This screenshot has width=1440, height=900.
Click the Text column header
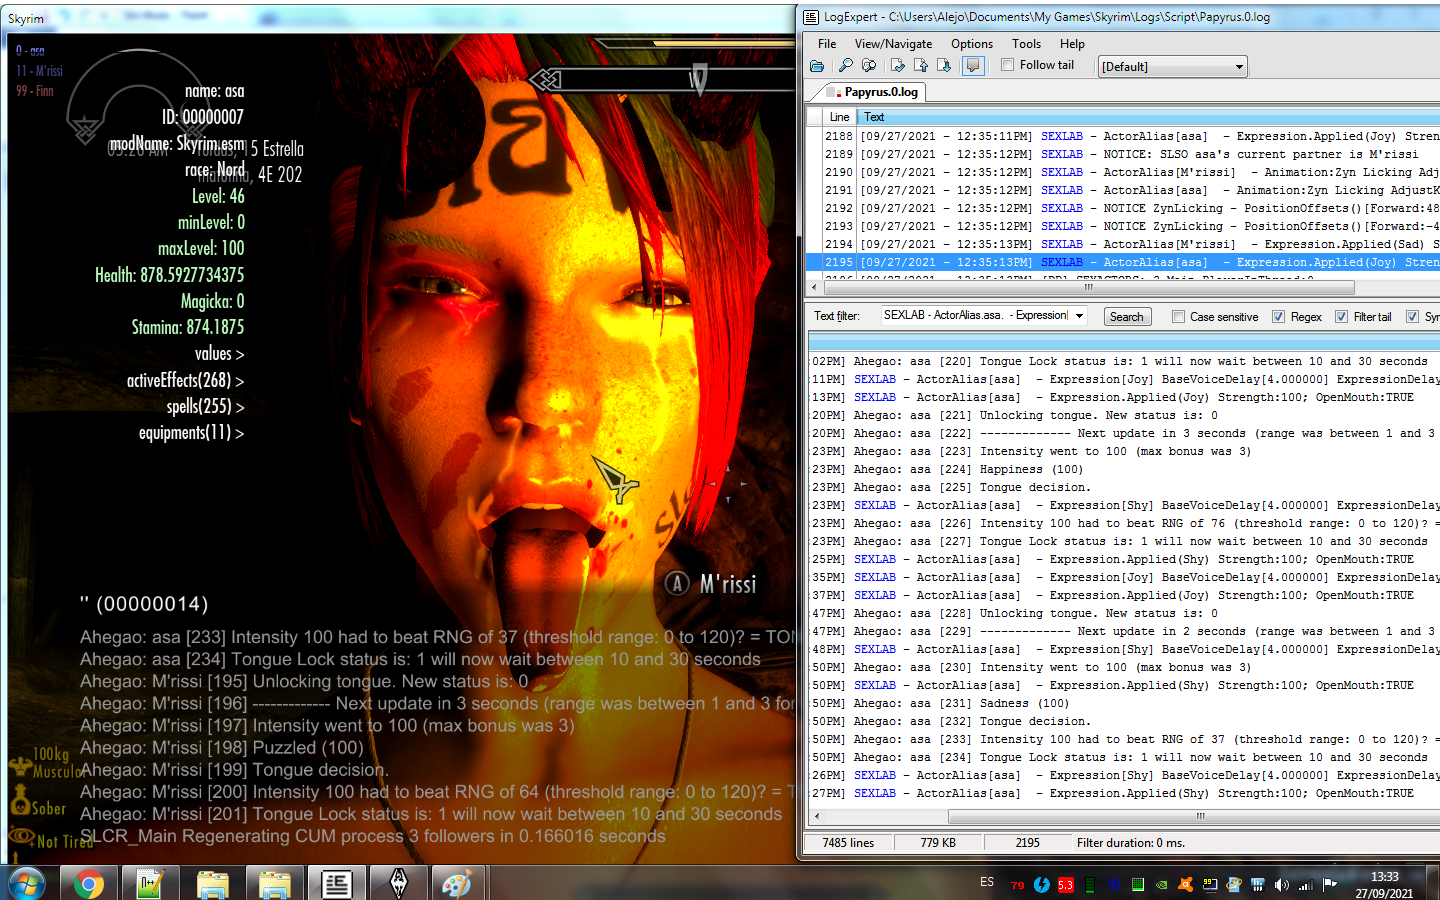(x=1148, y=117)
